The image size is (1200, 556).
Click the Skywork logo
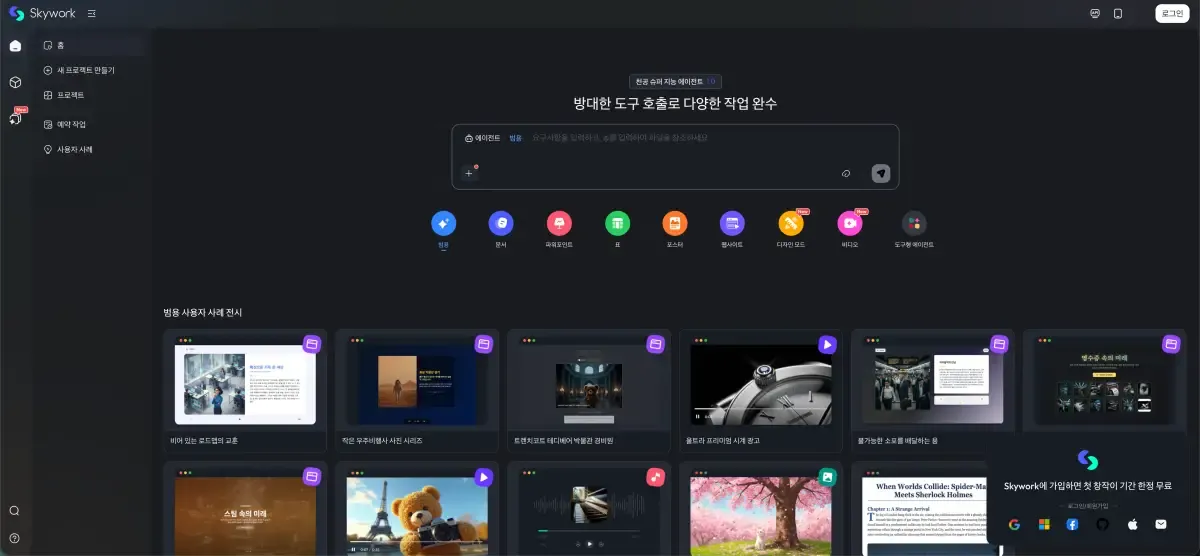42,14
